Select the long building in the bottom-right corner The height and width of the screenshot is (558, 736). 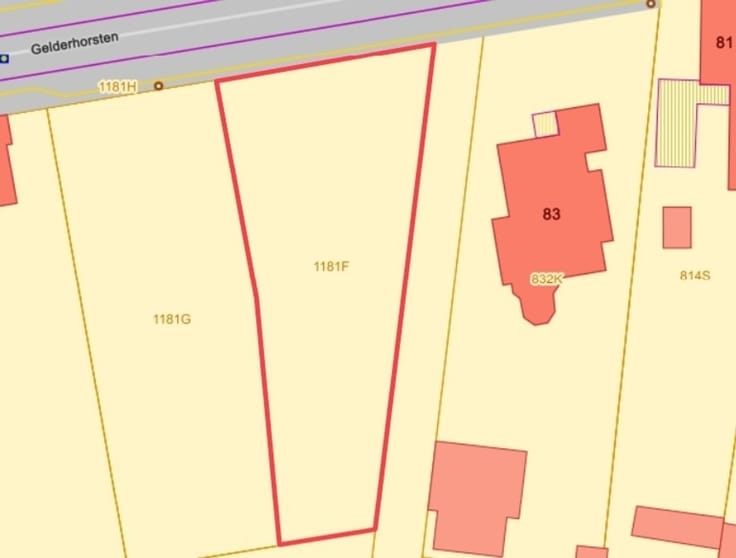[678, 527]
